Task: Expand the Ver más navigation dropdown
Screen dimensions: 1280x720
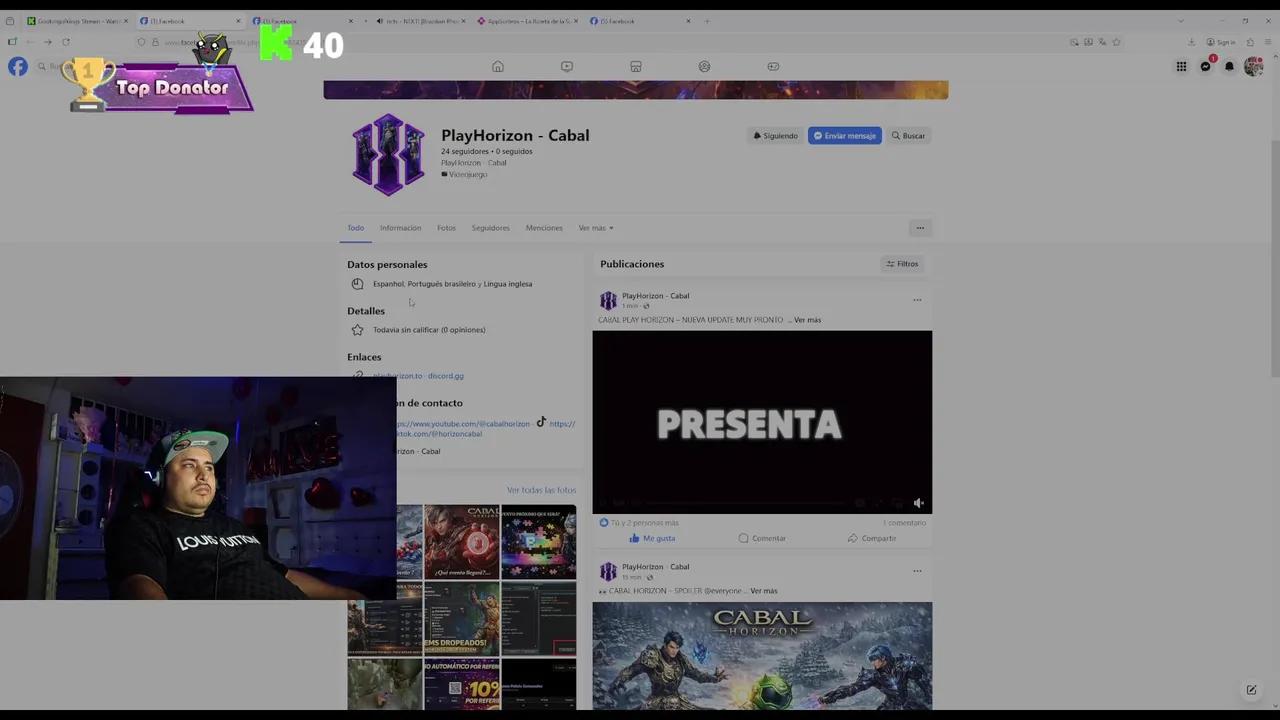Action: pyautogui.click(x=595, y=227)
